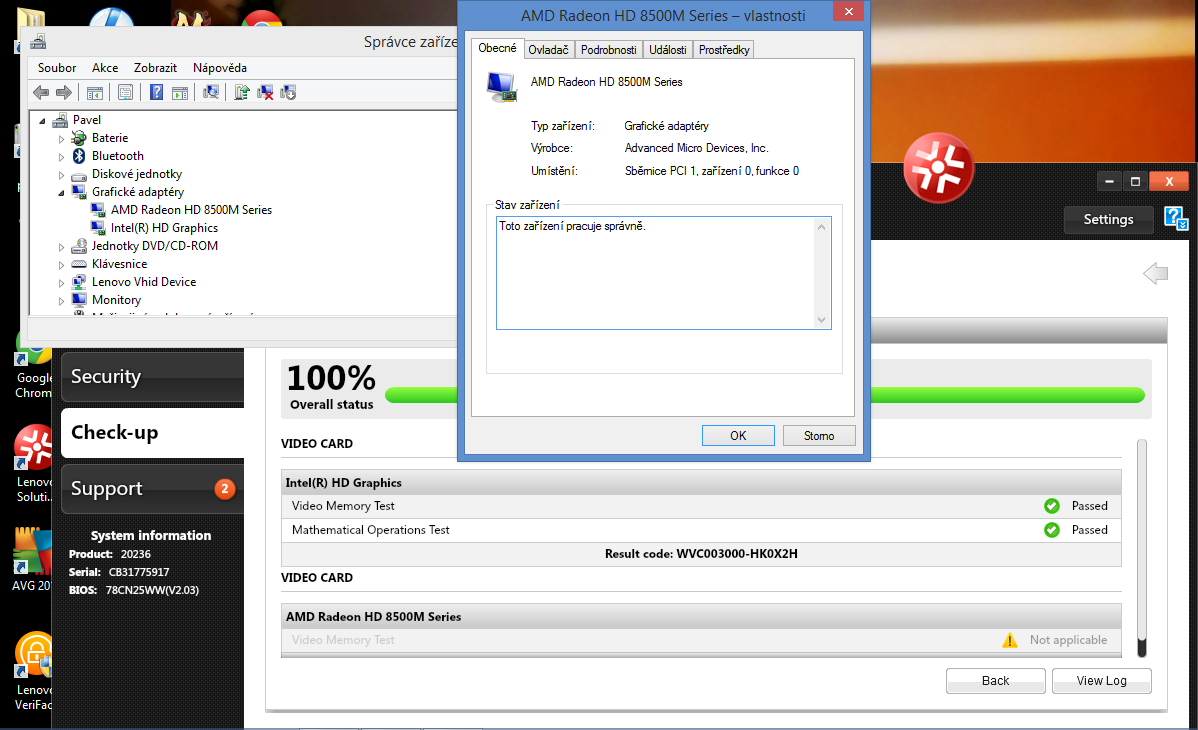Expand the Klávesnice node

click(x=62, y=264)
